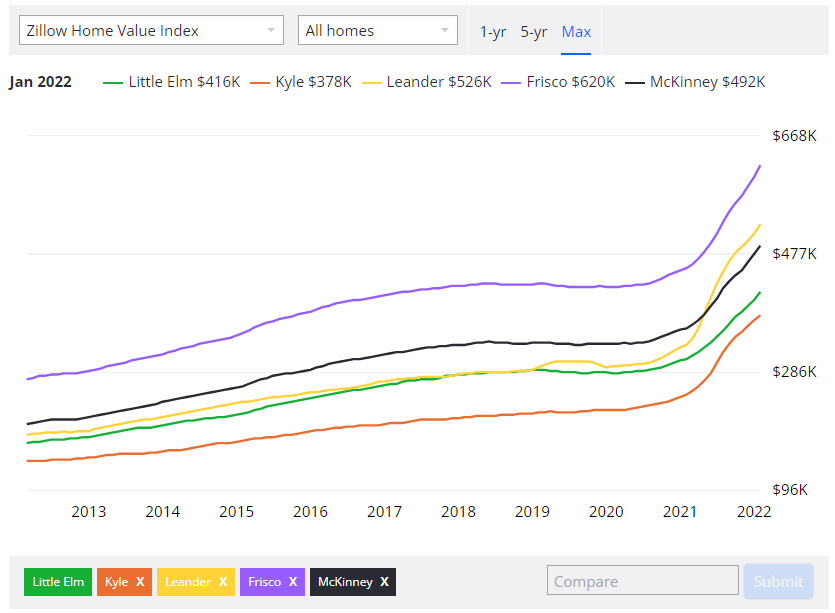The height and width of the screenshot is (613, 835).
Task: Click the $286K y-axis label
Action: click(x=794, y=372)
